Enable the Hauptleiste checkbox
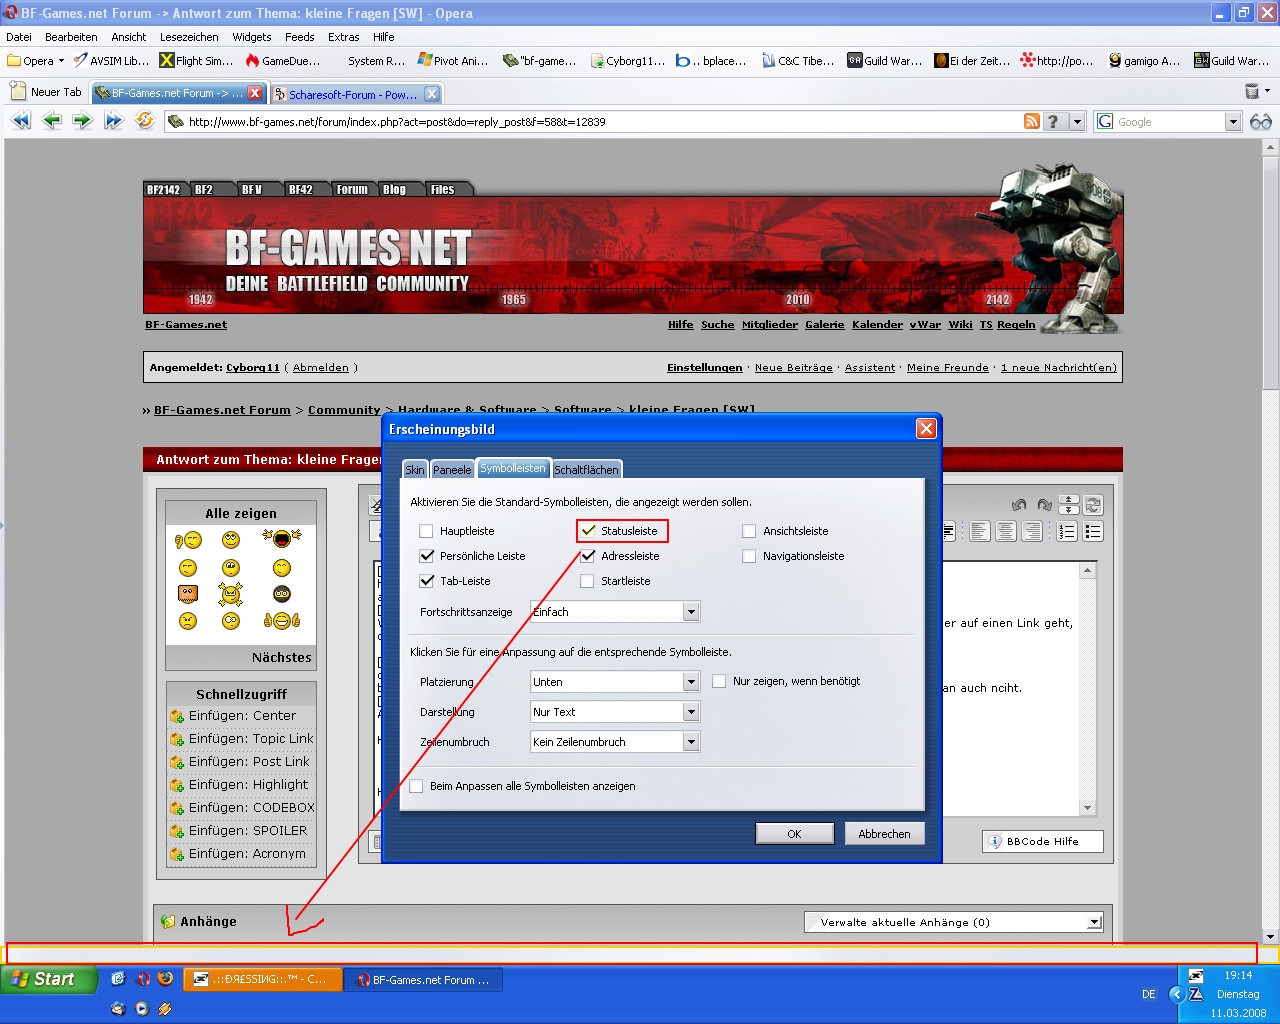The width and height of the screenshot is (1280, 1024). [x=427, y=531]
